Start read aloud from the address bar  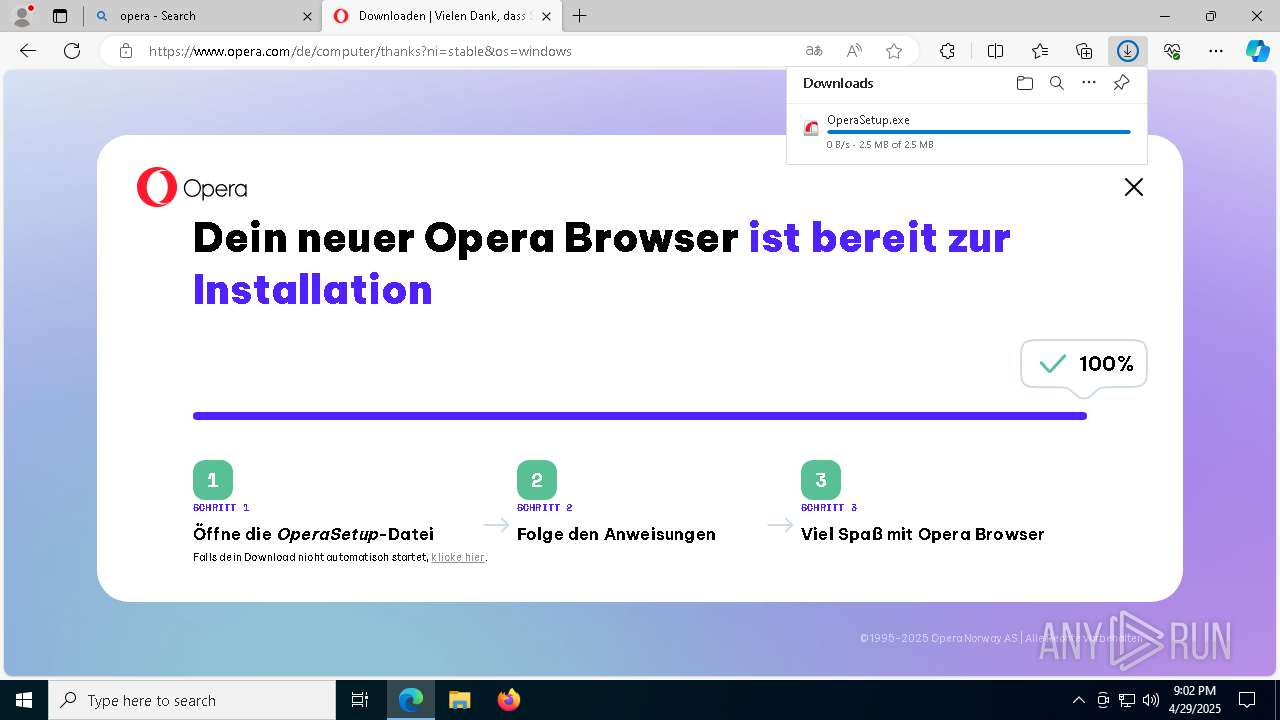click(x=854, y=51)
